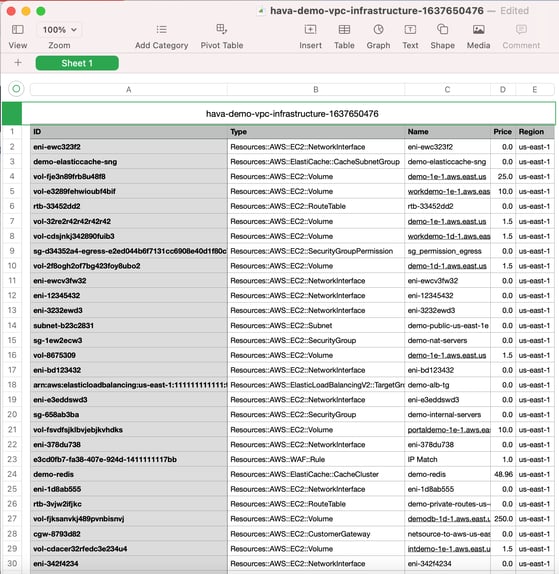The image size is (559, 574).
Task: Click cell demo-elasticcache-sng in ID column
Action: coord(128,162)
